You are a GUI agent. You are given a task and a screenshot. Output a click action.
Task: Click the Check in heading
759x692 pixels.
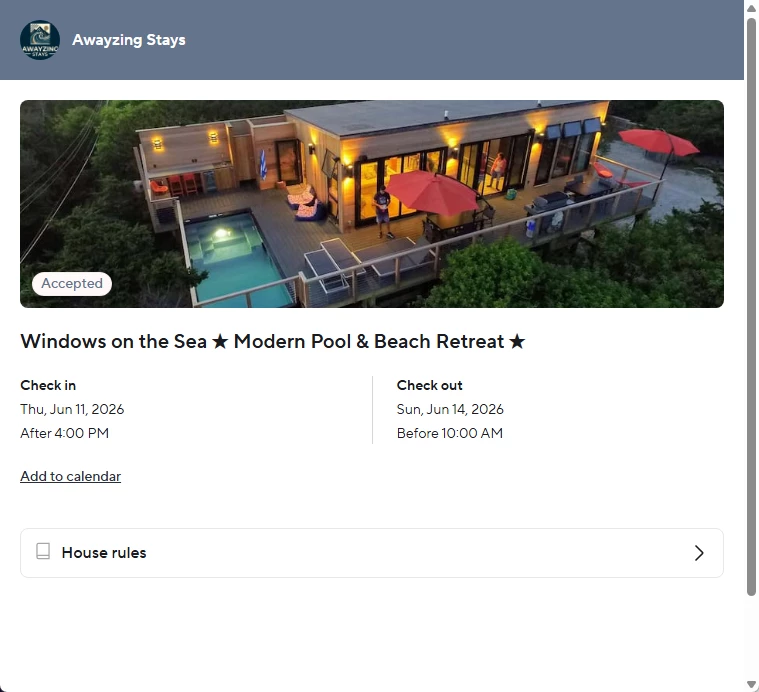[48, 385]
